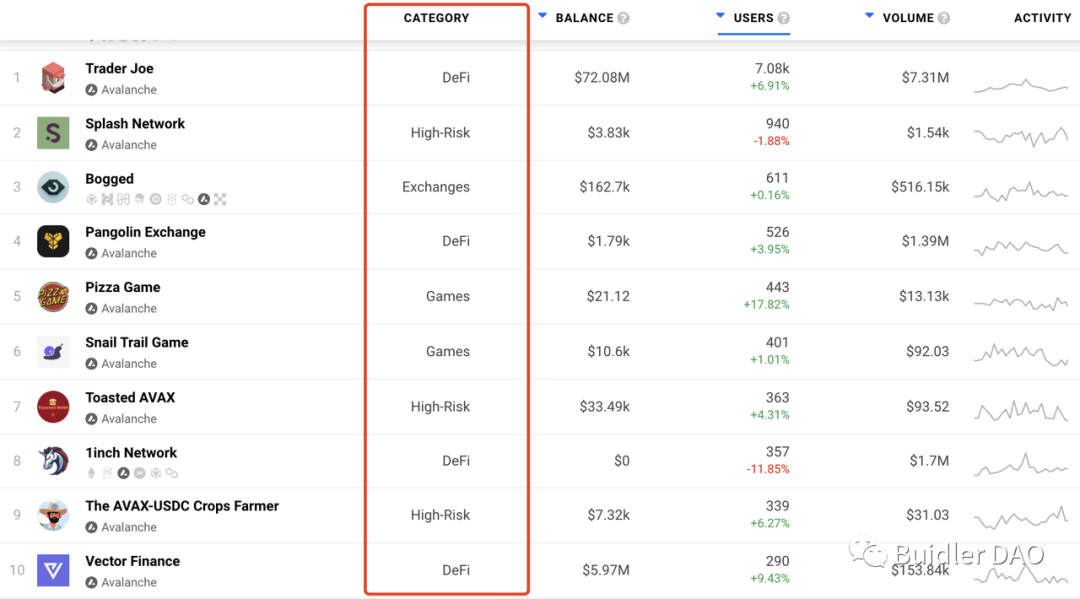
Task: Click the CATEGORY column header
Action: (x=436, y=19)
